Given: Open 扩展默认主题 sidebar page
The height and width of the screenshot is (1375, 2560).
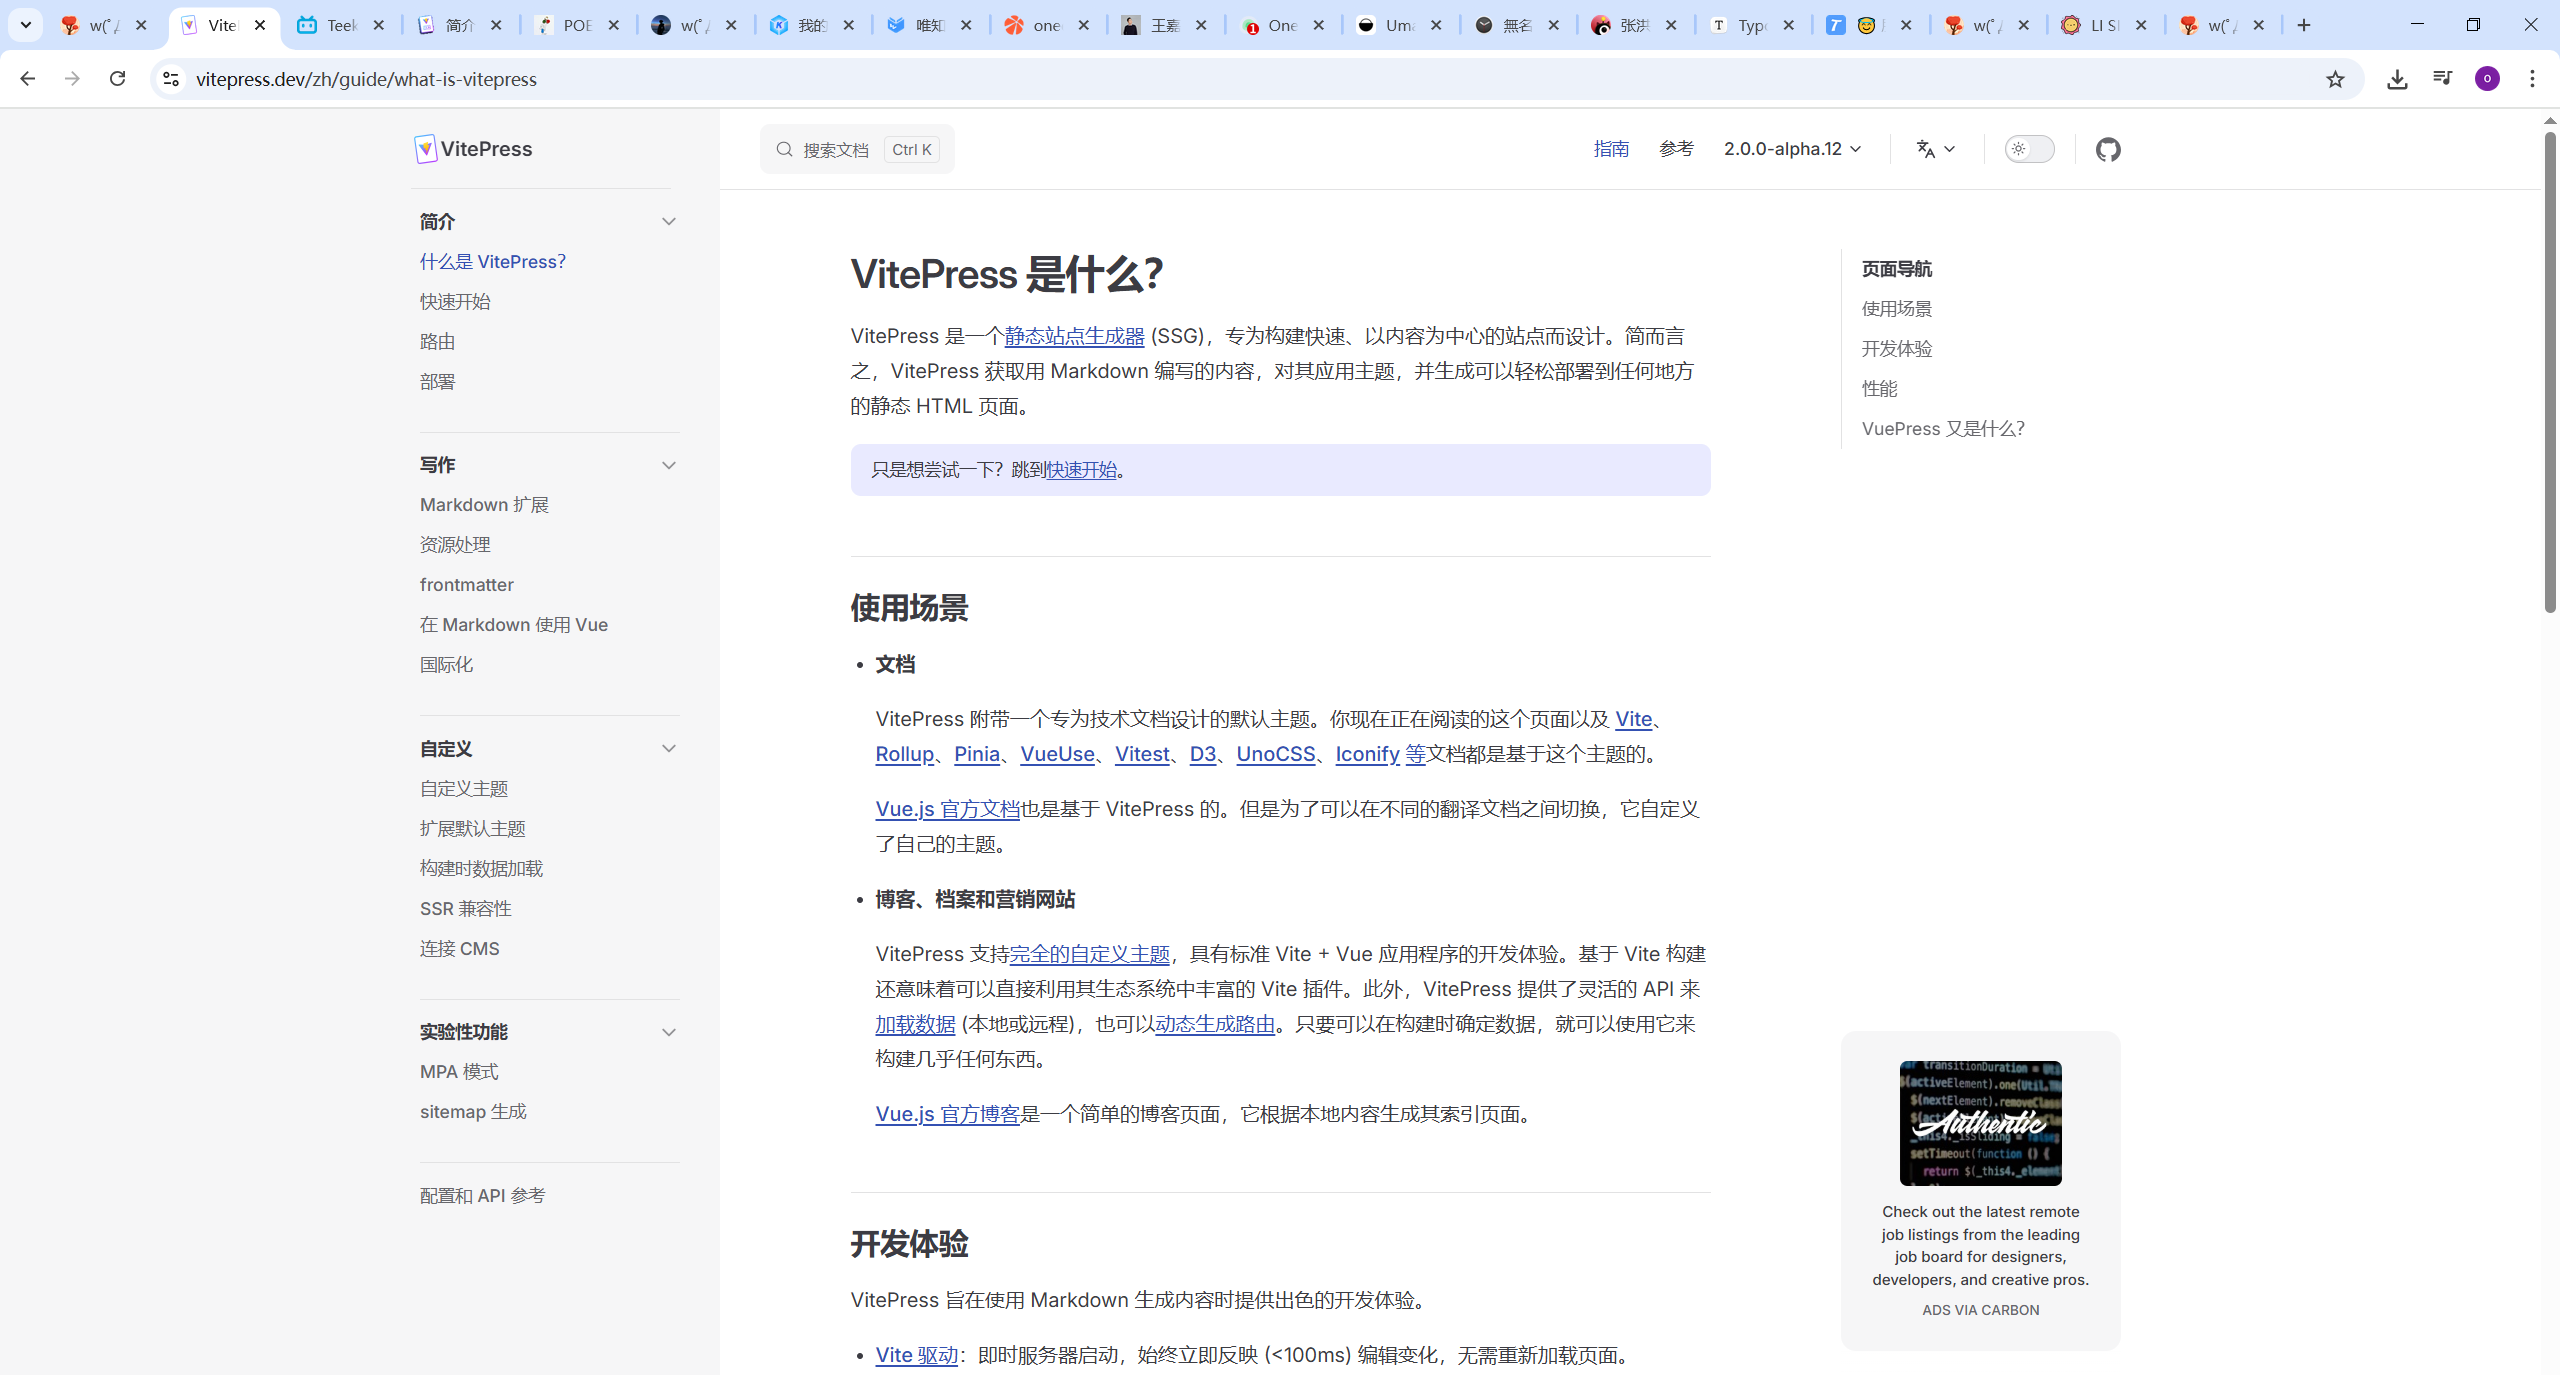Looking at the screenshot, I should point(473,828).
